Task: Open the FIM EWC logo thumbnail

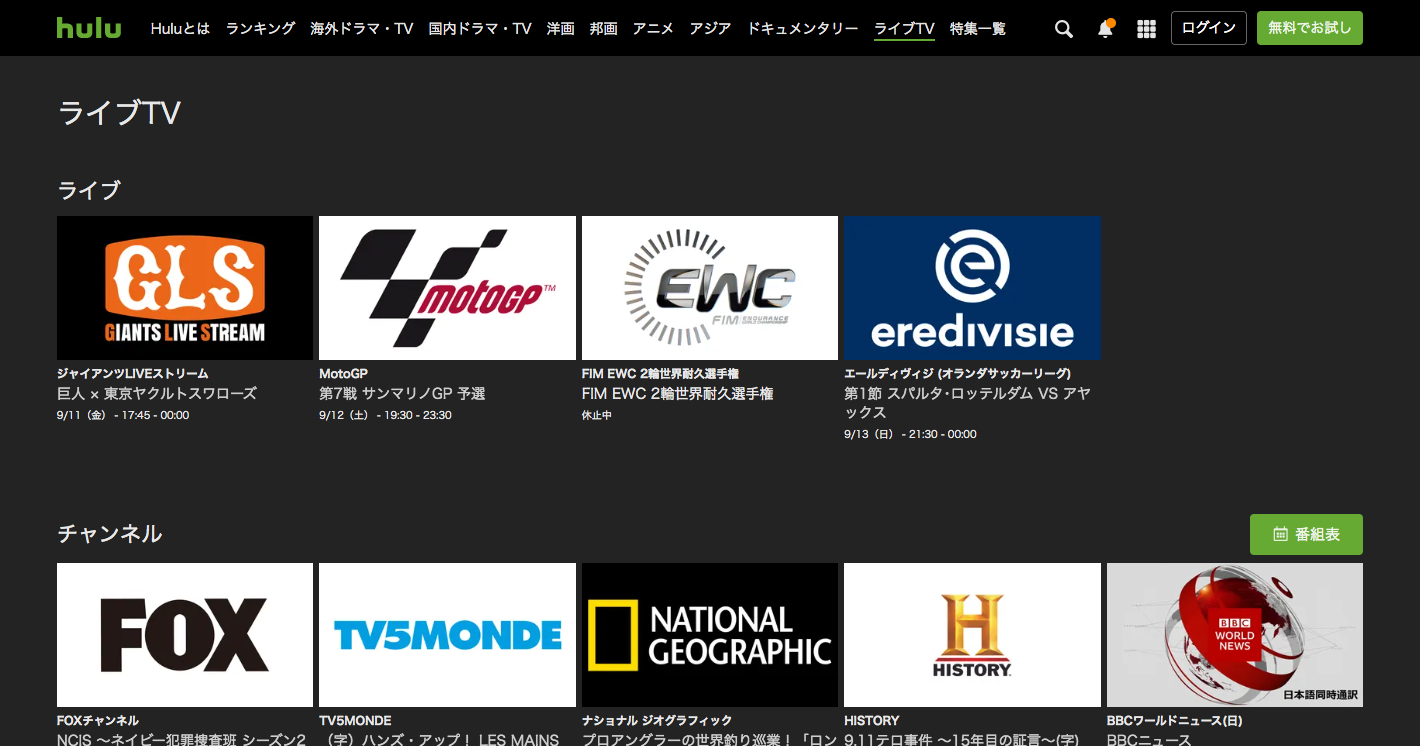Action: click(x=710, y=288)
